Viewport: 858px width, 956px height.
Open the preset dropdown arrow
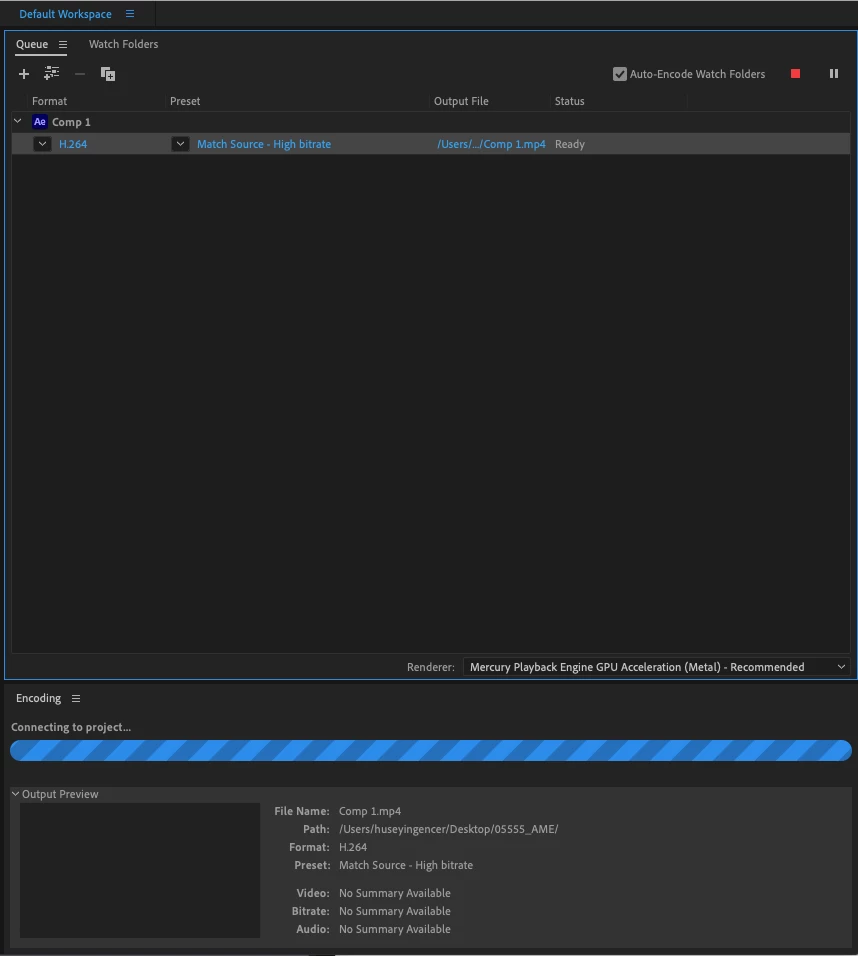point(180,144)
